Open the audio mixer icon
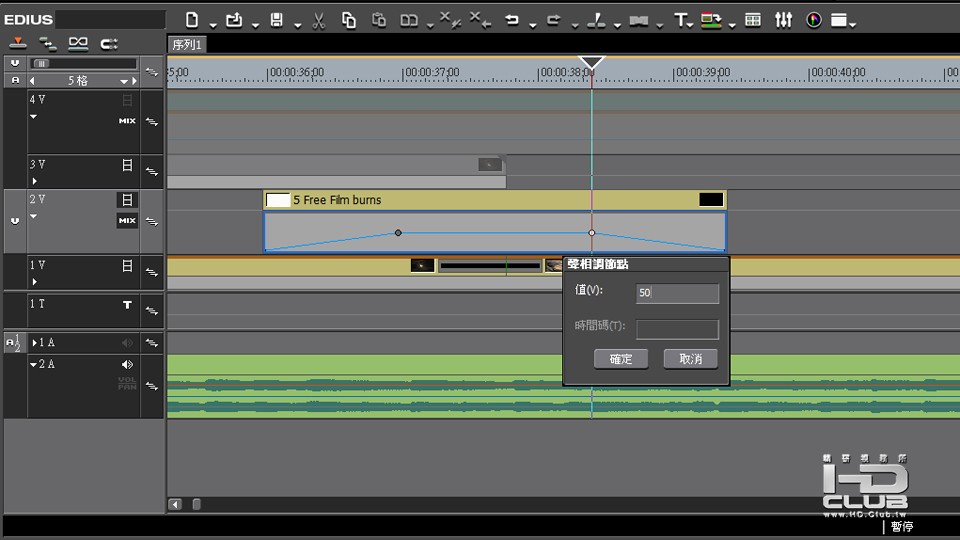Image resolution: width=960 pixels, height=540 pixels. (784, 20)
